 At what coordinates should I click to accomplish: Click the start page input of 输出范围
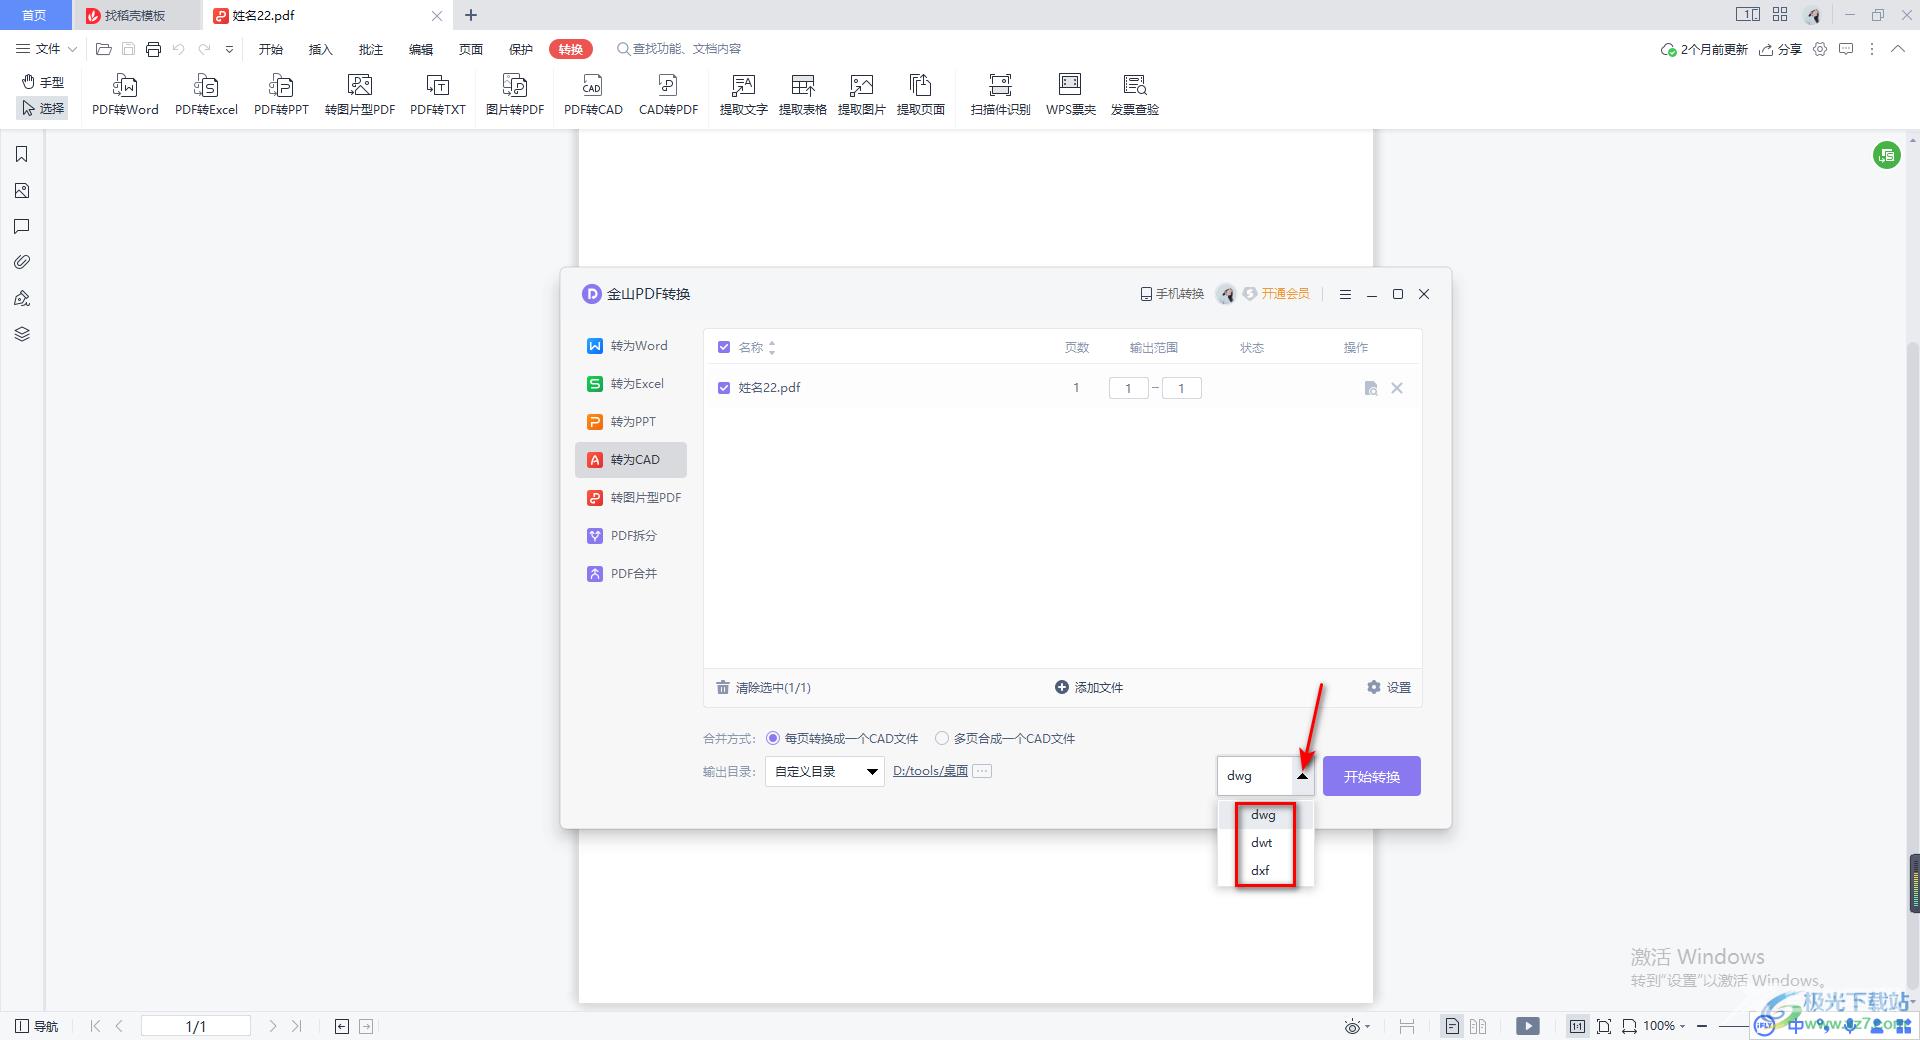coord(1128,388)
